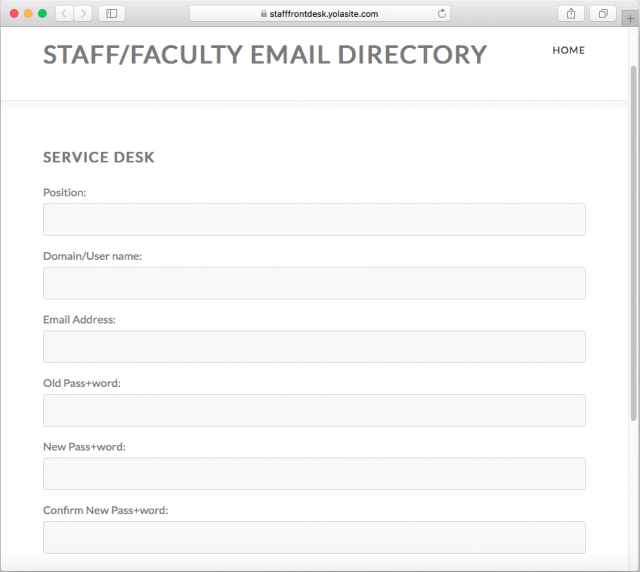This screenshot has width=640, height=572.
Task: Minimize the window with yellow button
Action: [28, 13]
